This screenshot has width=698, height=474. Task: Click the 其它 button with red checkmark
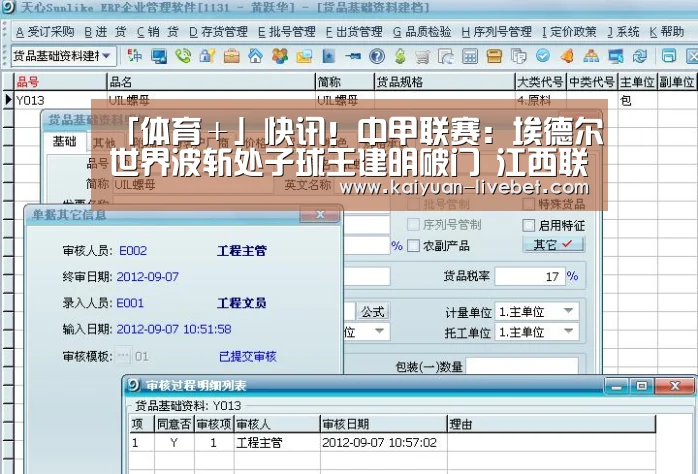click(x=553, y=244)
